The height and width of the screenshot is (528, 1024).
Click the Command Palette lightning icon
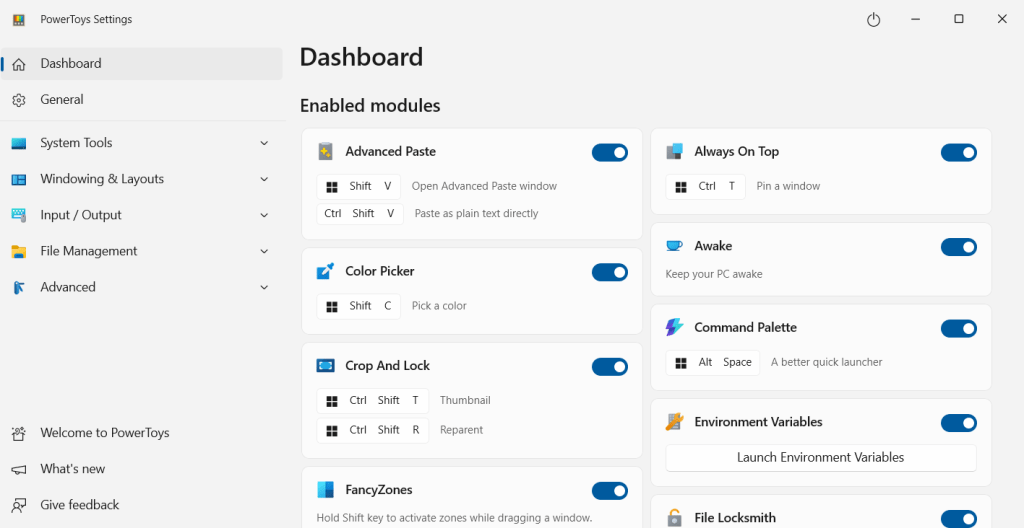pyautogui.click(x=674, y=328)
